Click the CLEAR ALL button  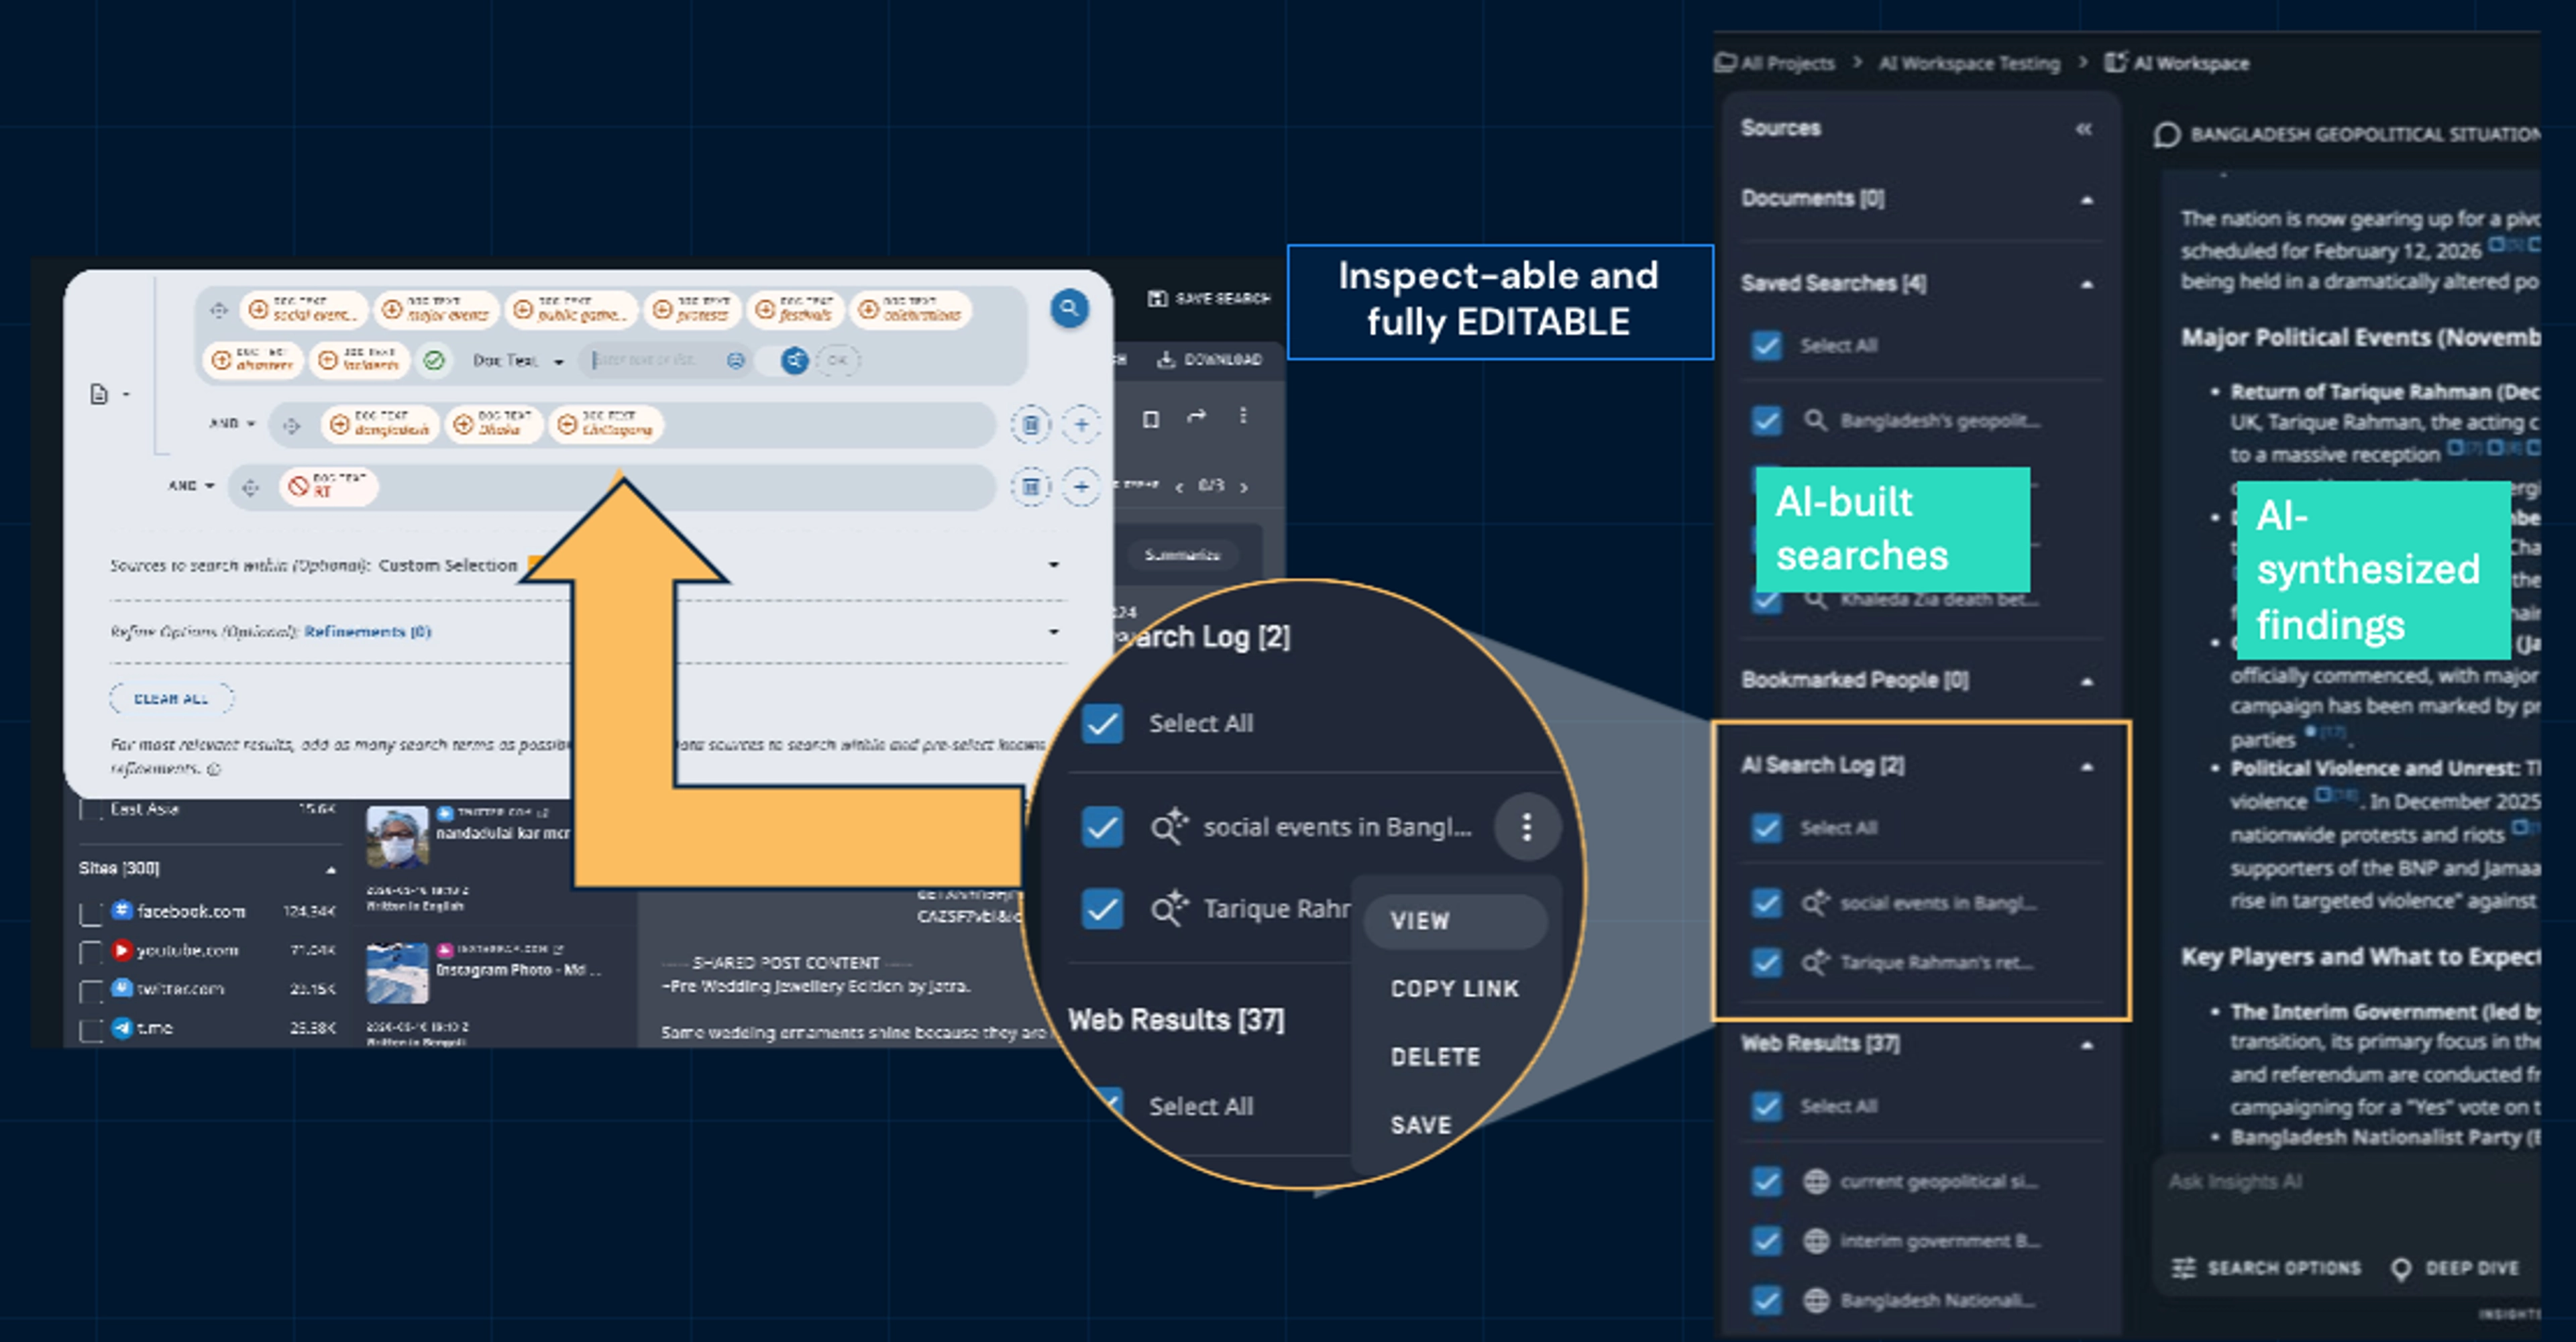(171, 699)
